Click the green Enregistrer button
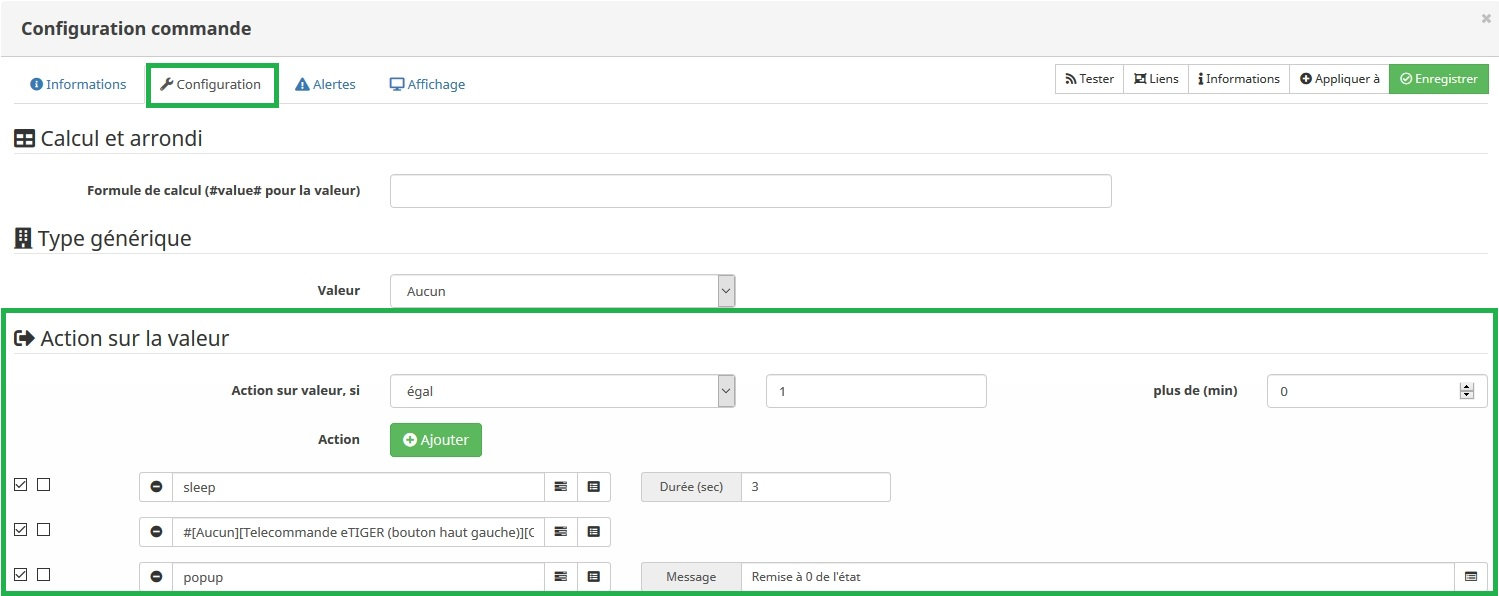The width and height of the screenshot is (1499, 596). [x=1438, y=79]
